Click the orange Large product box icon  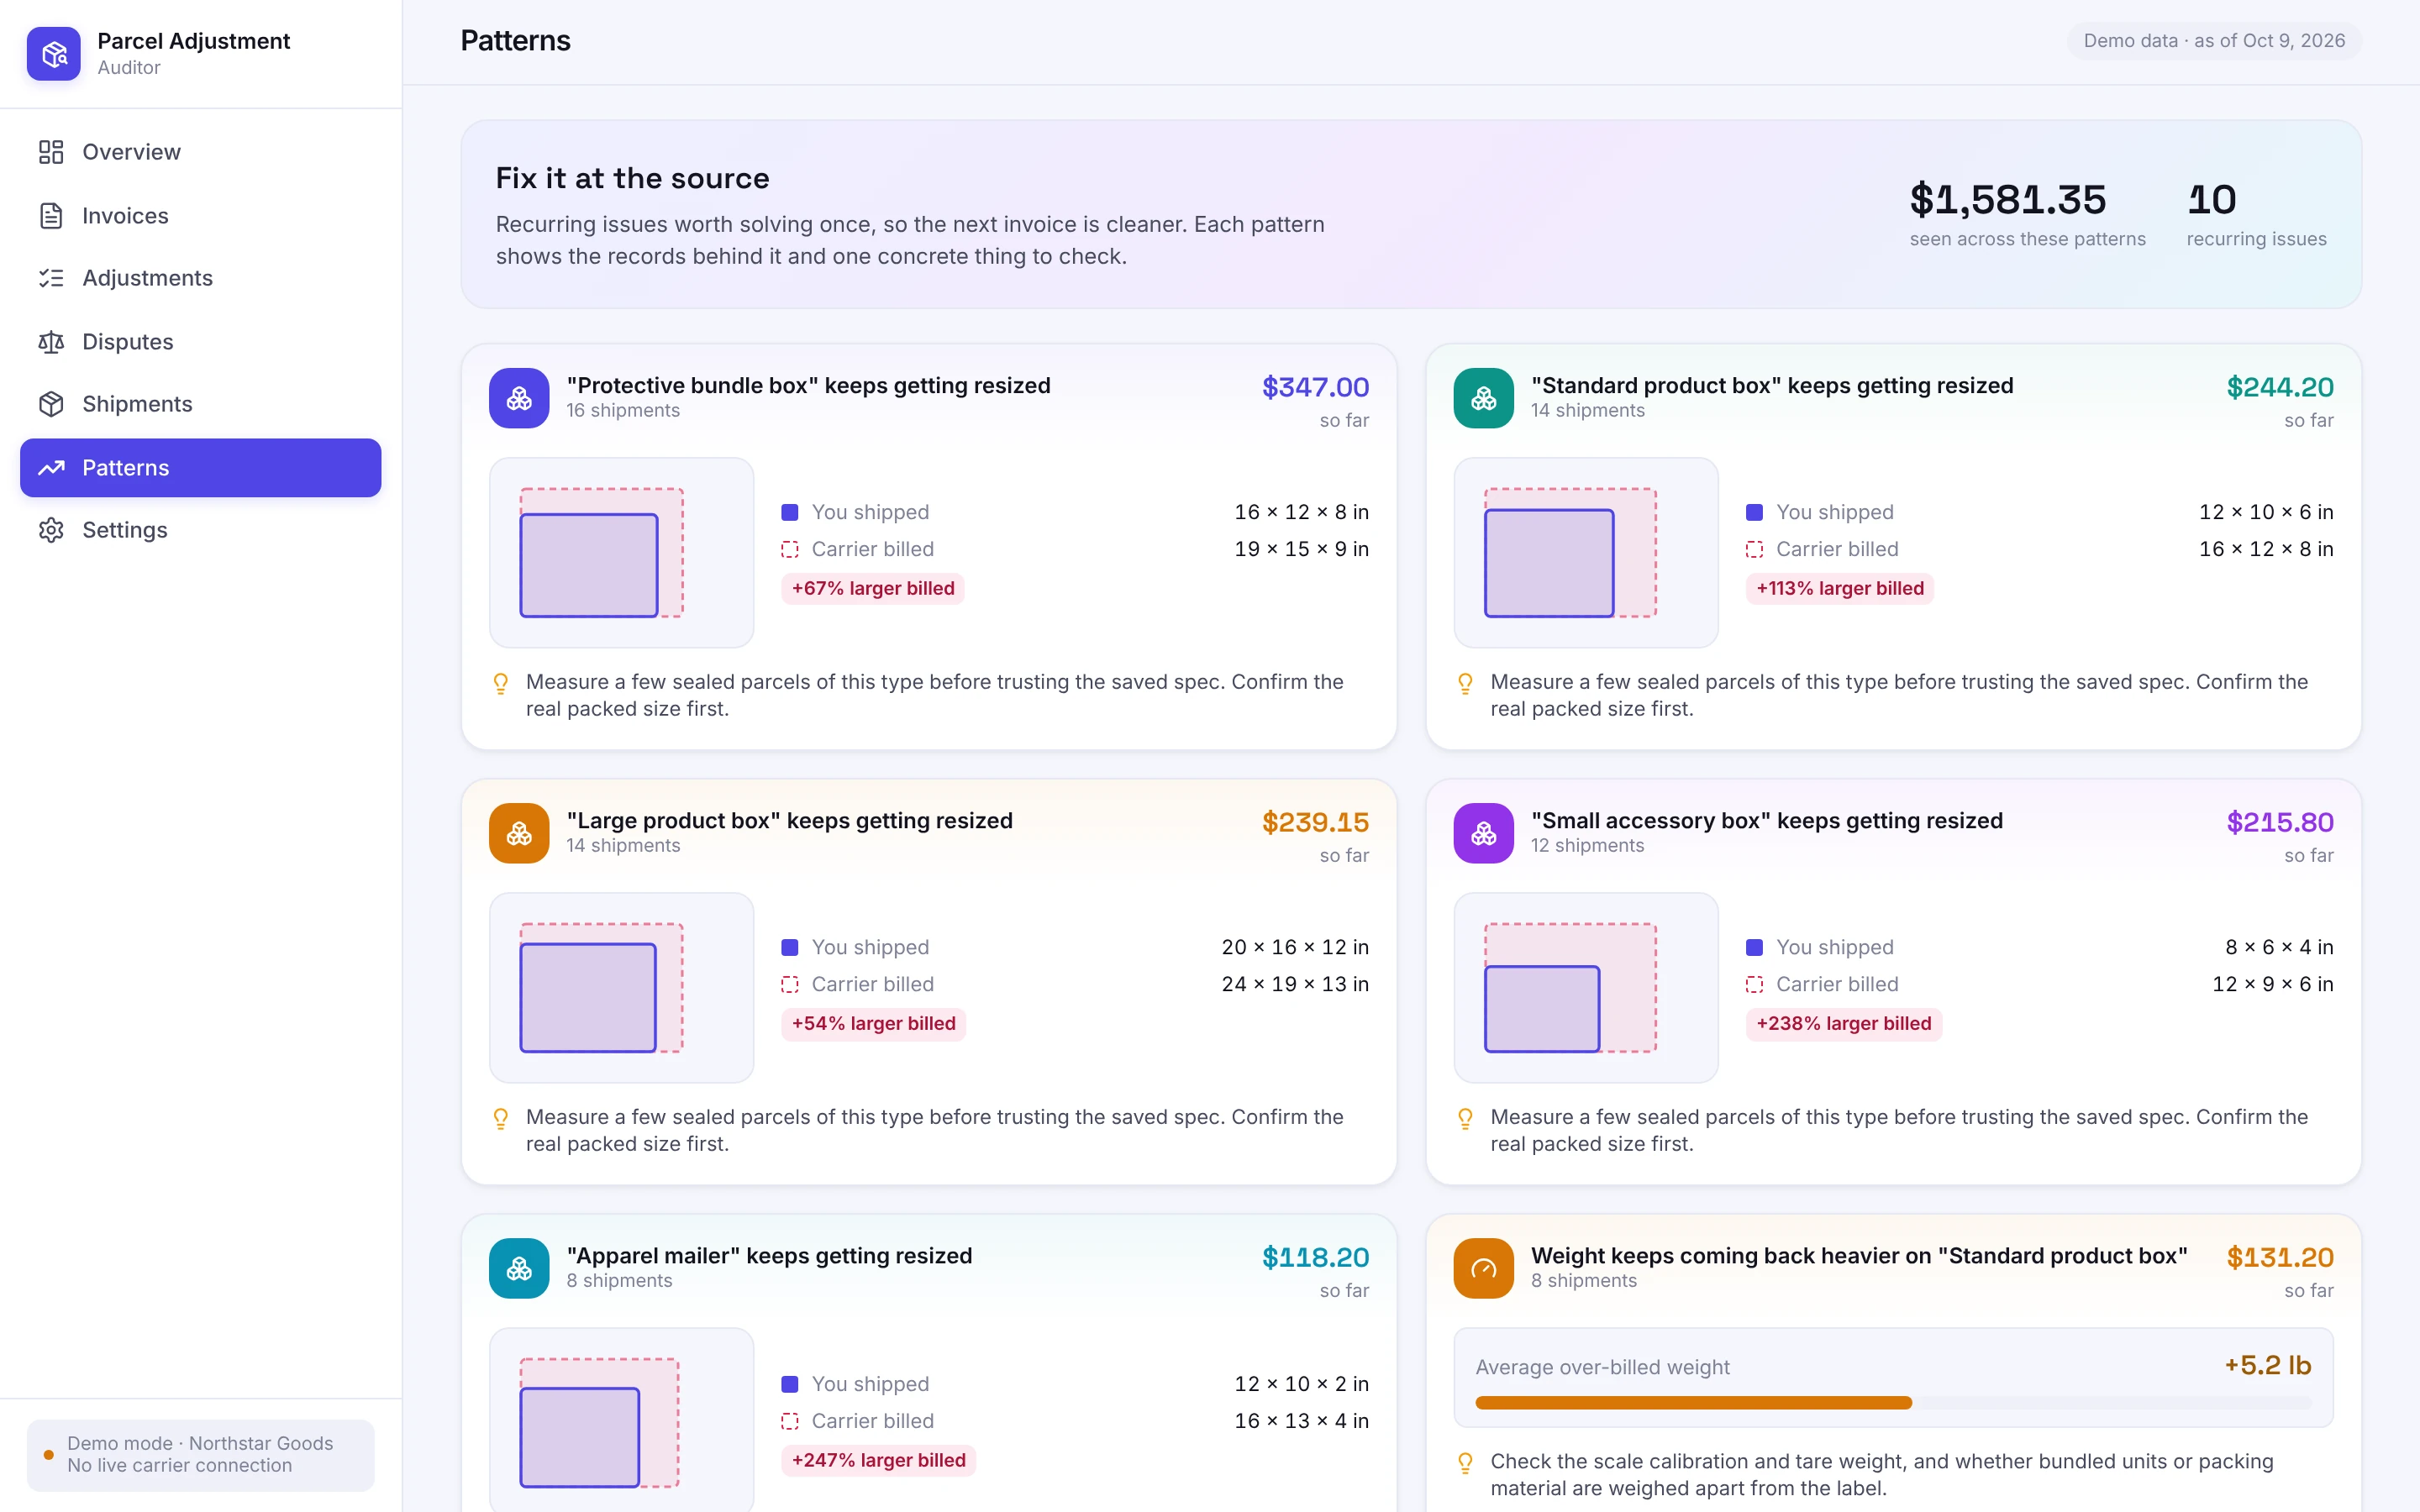[519, 833]
